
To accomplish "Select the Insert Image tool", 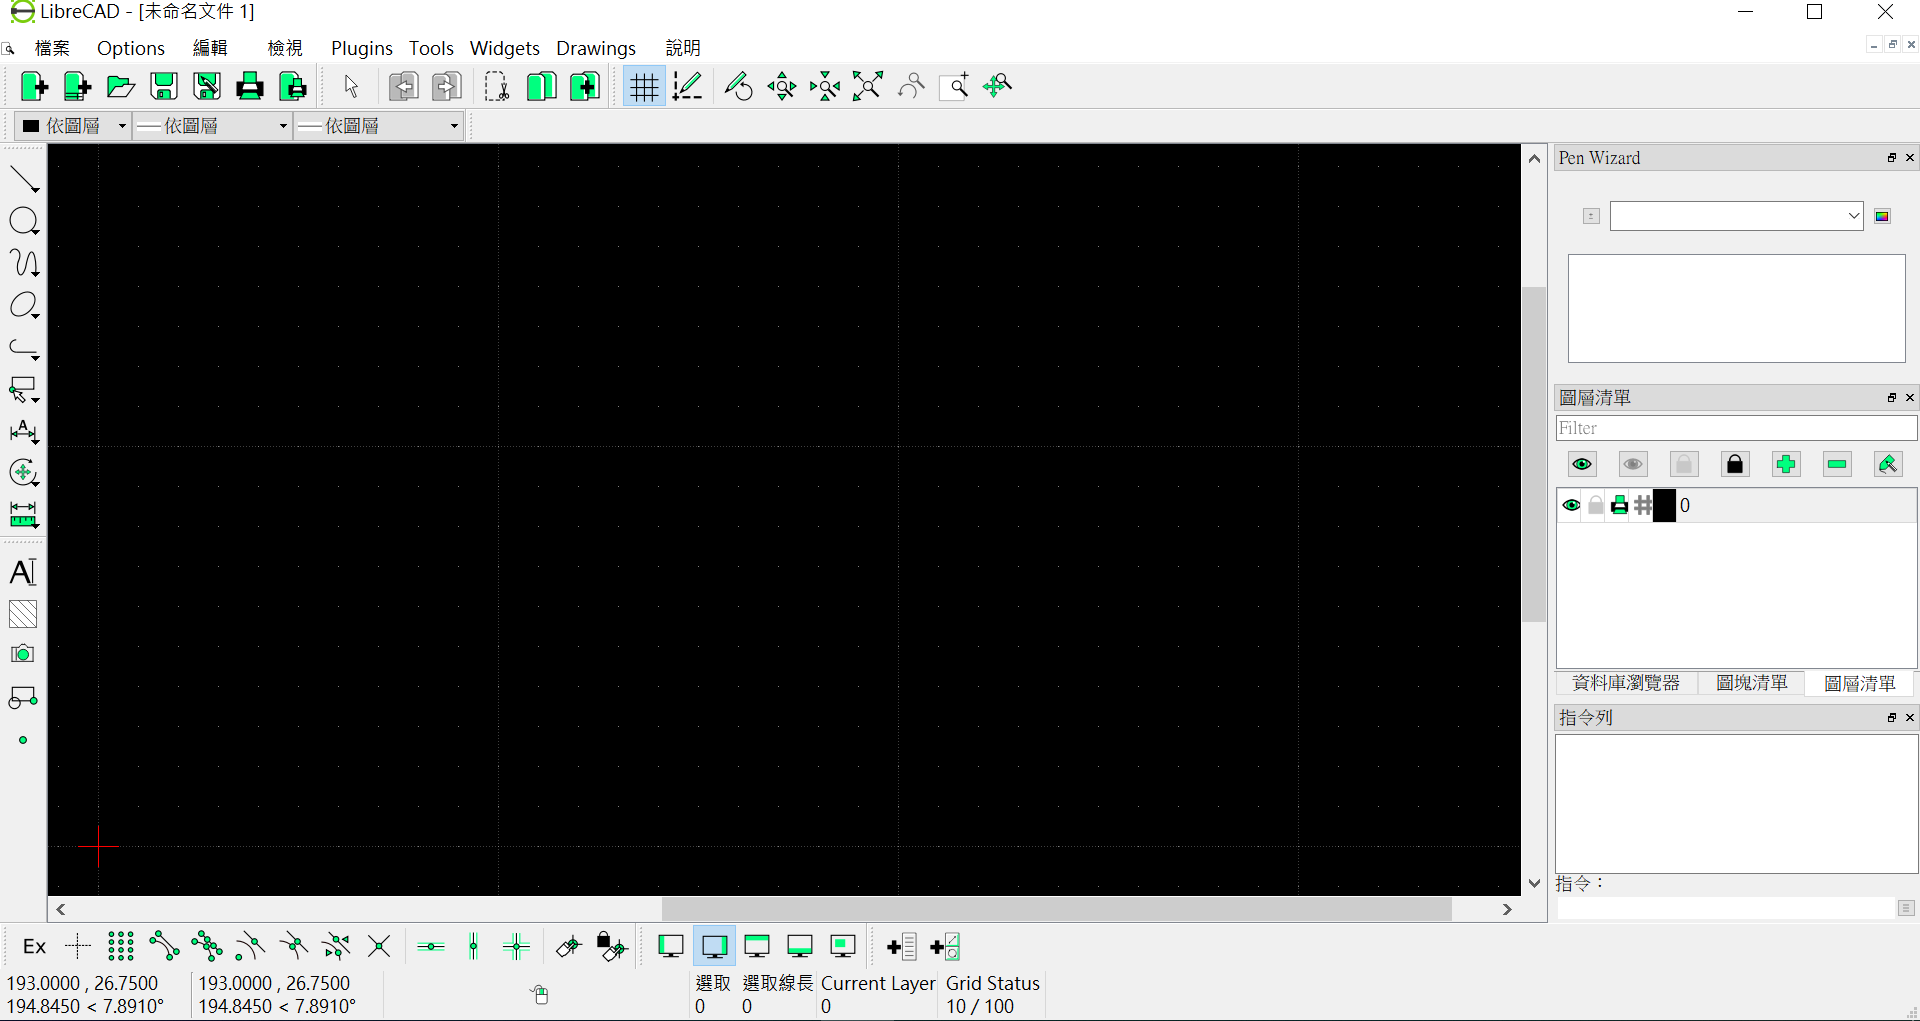I will pyautogui.click(x=23, y=654).
